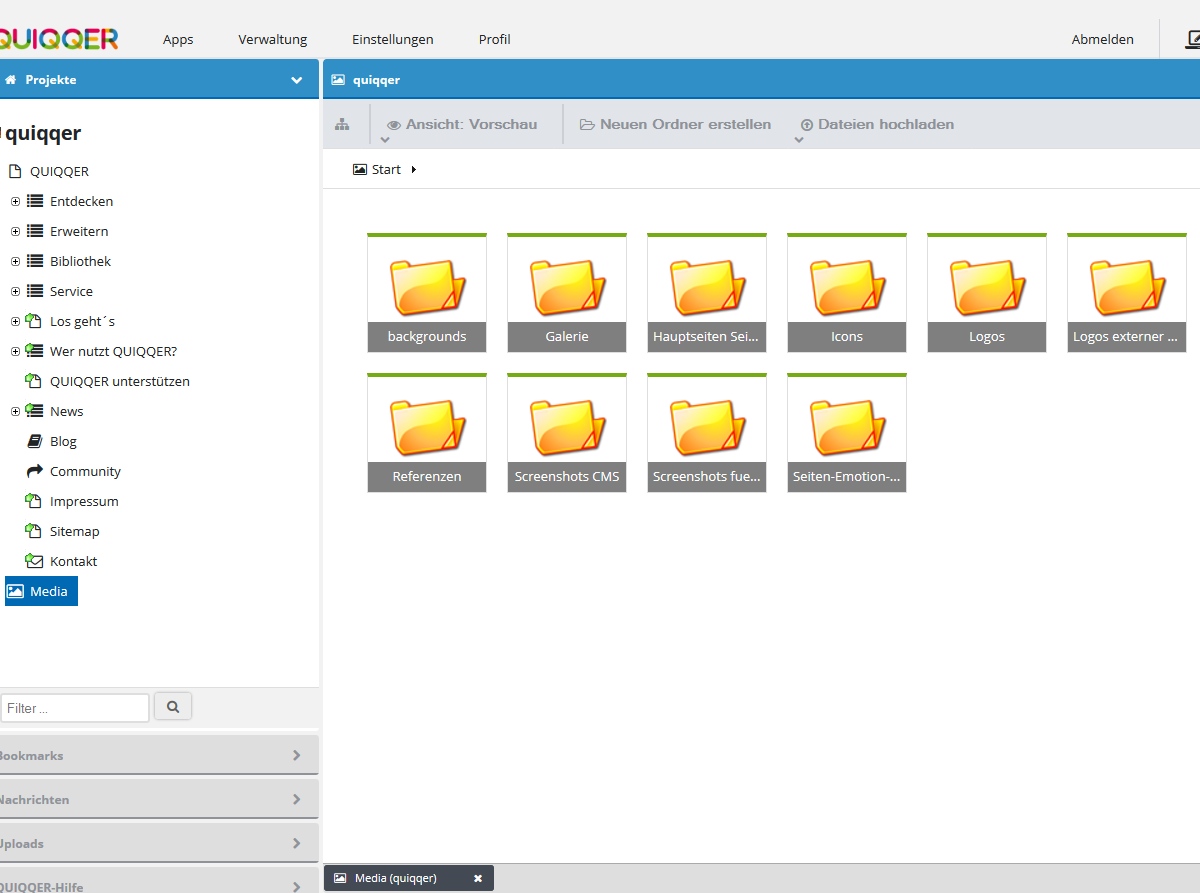Viewport: 1200px width, 893px height.
Task: Open the Screenshots fue... folder
Action: [707, 433]
